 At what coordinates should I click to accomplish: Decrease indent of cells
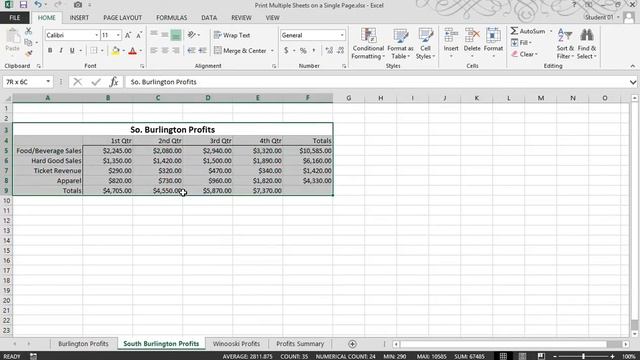click(191, 51)
